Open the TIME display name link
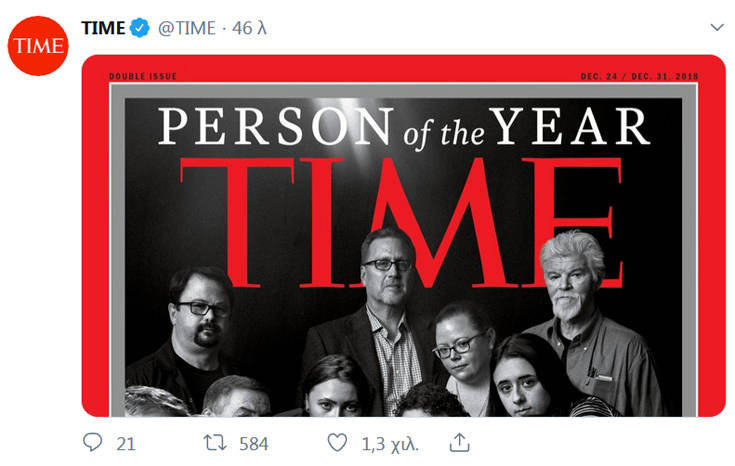 click(103, 28)
